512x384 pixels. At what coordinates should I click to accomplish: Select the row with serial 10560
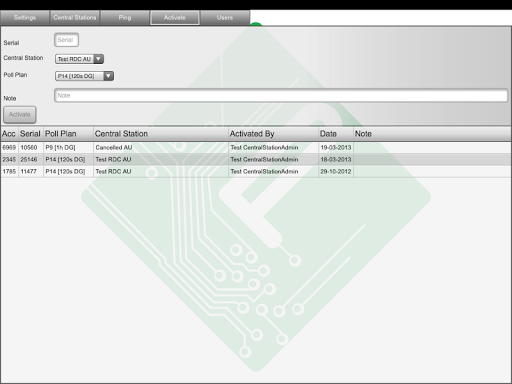256,148
